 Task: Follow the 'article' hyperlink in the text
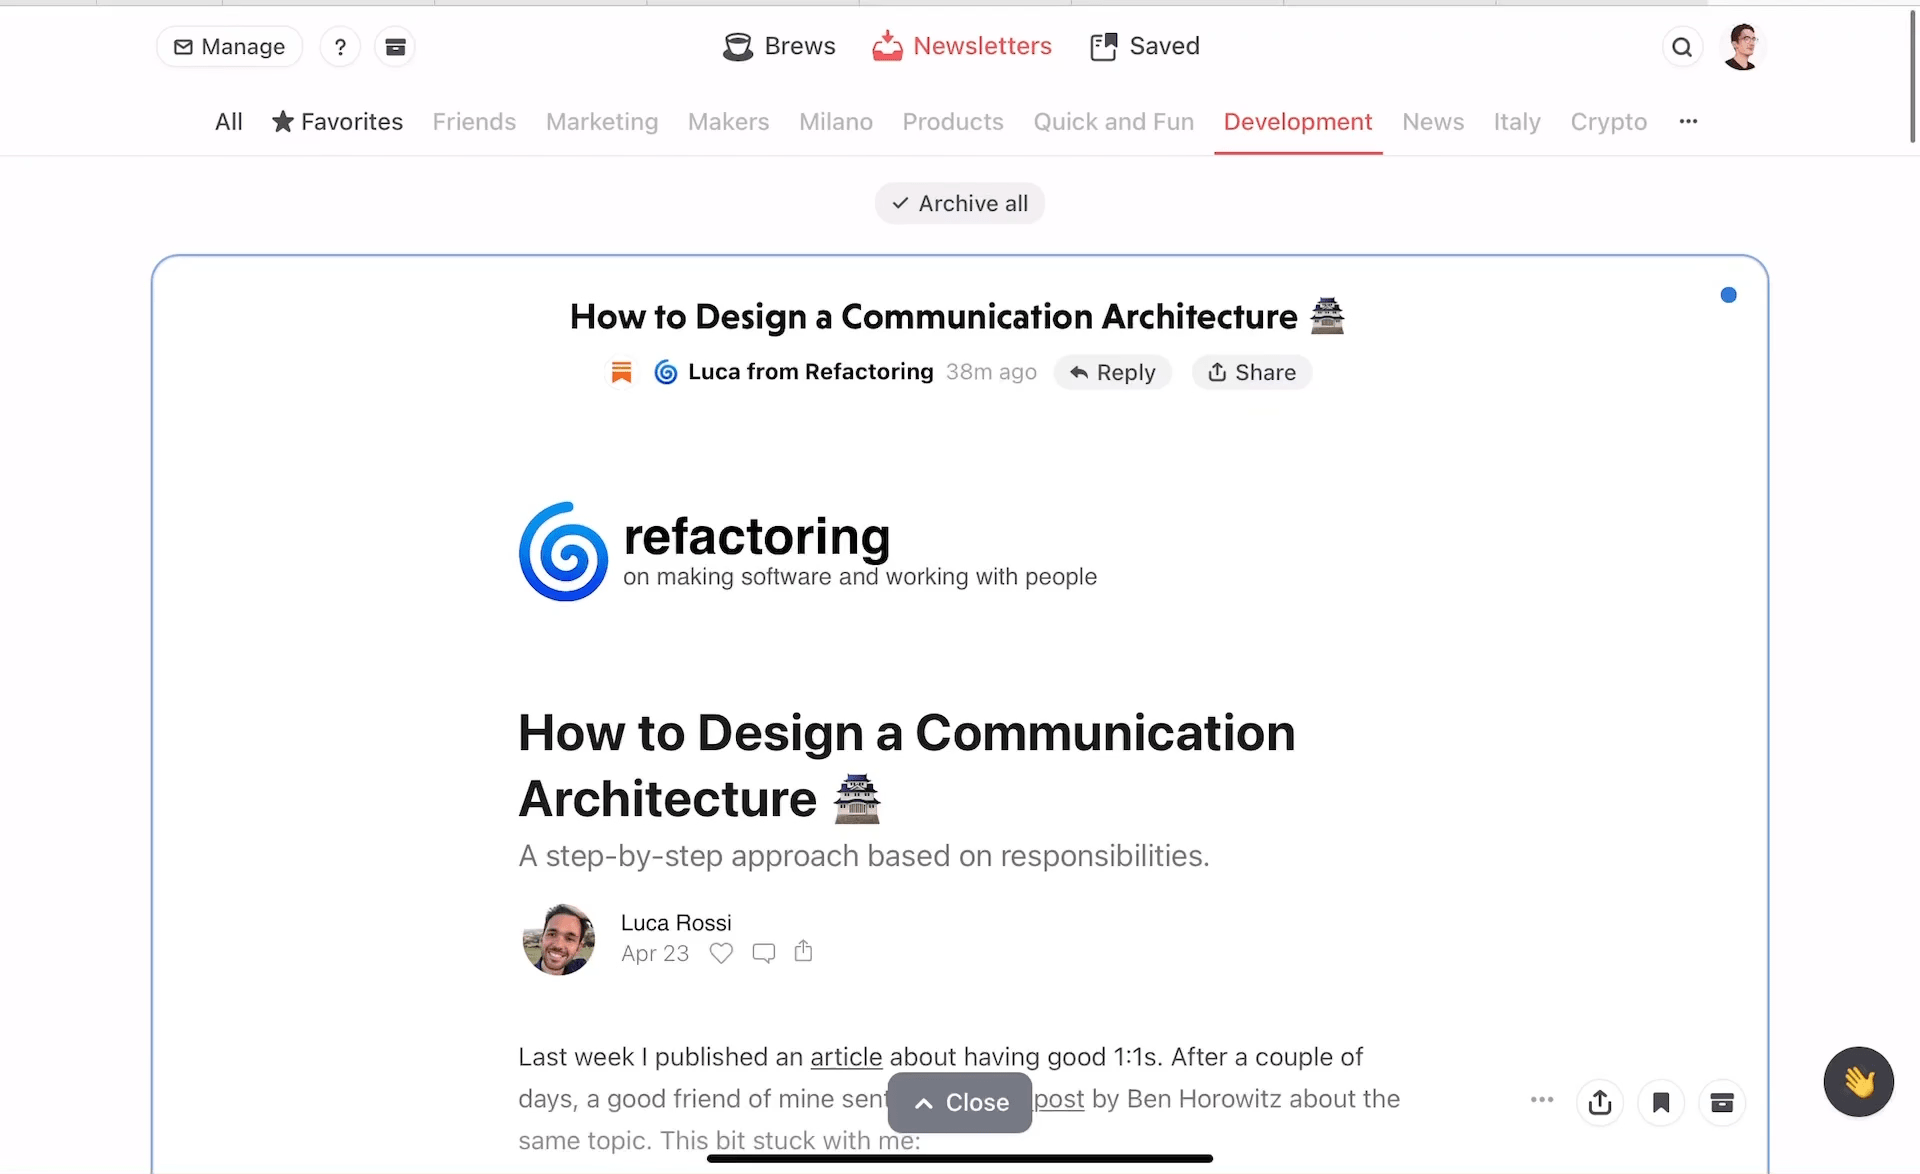pyautogui.click(x=846, y=1057)
